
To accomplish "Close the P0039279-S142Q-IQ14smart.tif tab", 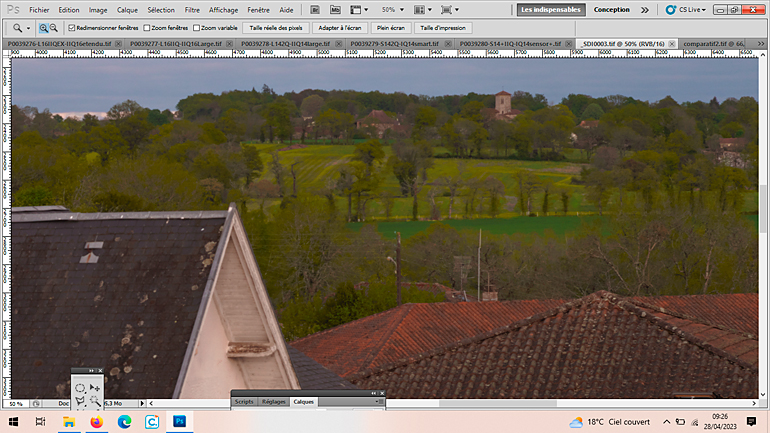I will coord(448,44).
